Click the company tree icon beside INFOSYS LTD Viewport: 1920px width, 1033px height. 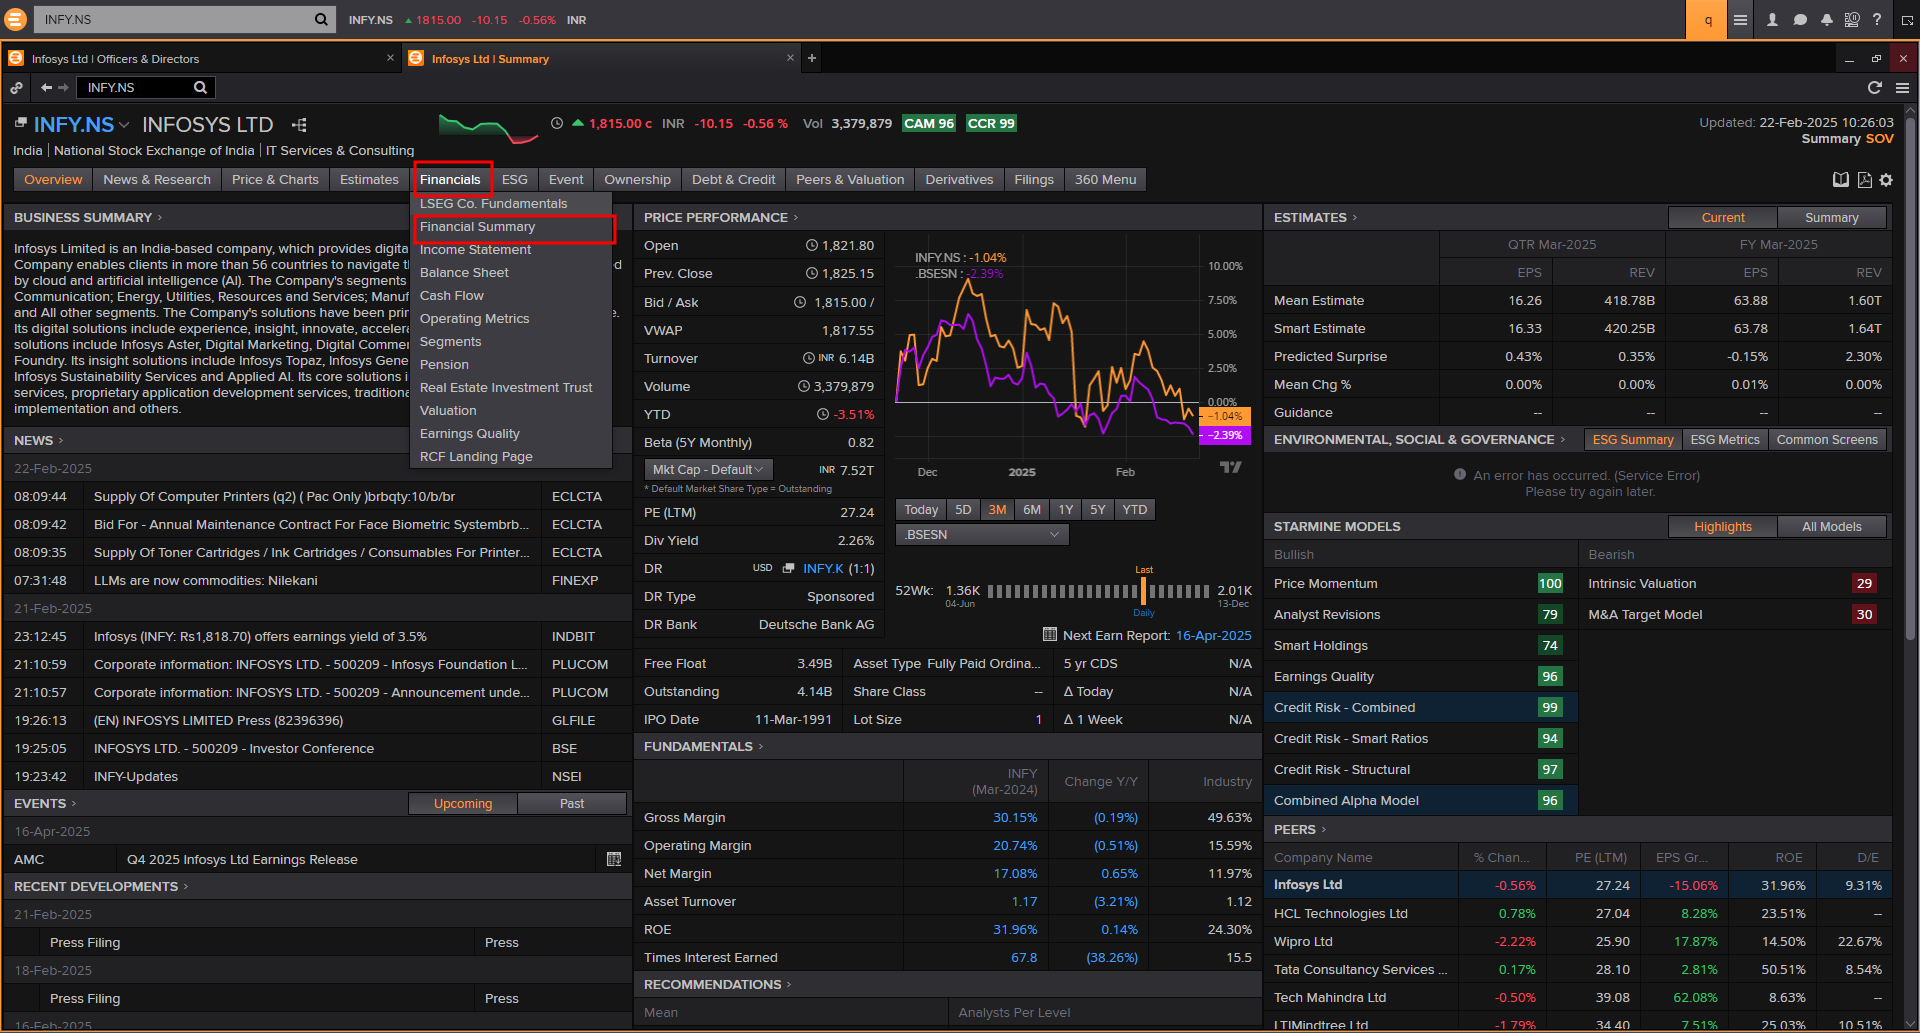pyautogui.click(x=299, y=125)
